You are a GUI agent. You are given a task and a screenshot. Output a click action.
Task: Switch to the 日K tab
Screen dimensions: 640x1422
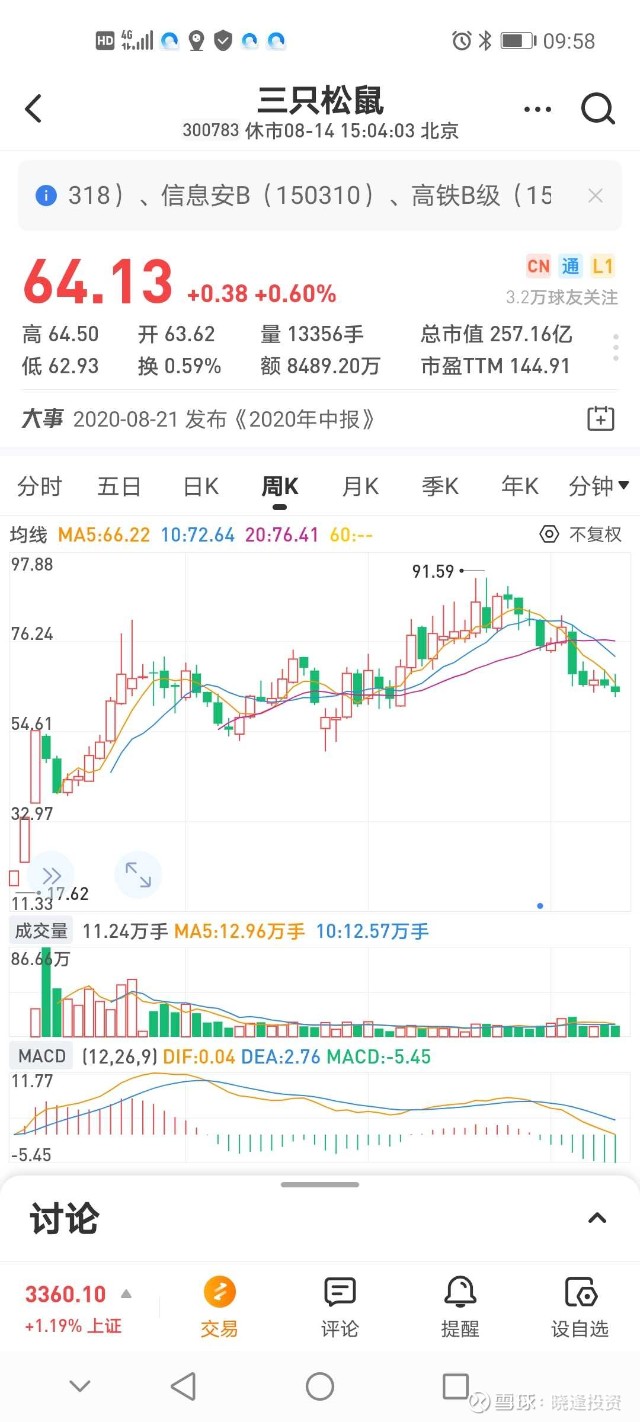point(200,486)
